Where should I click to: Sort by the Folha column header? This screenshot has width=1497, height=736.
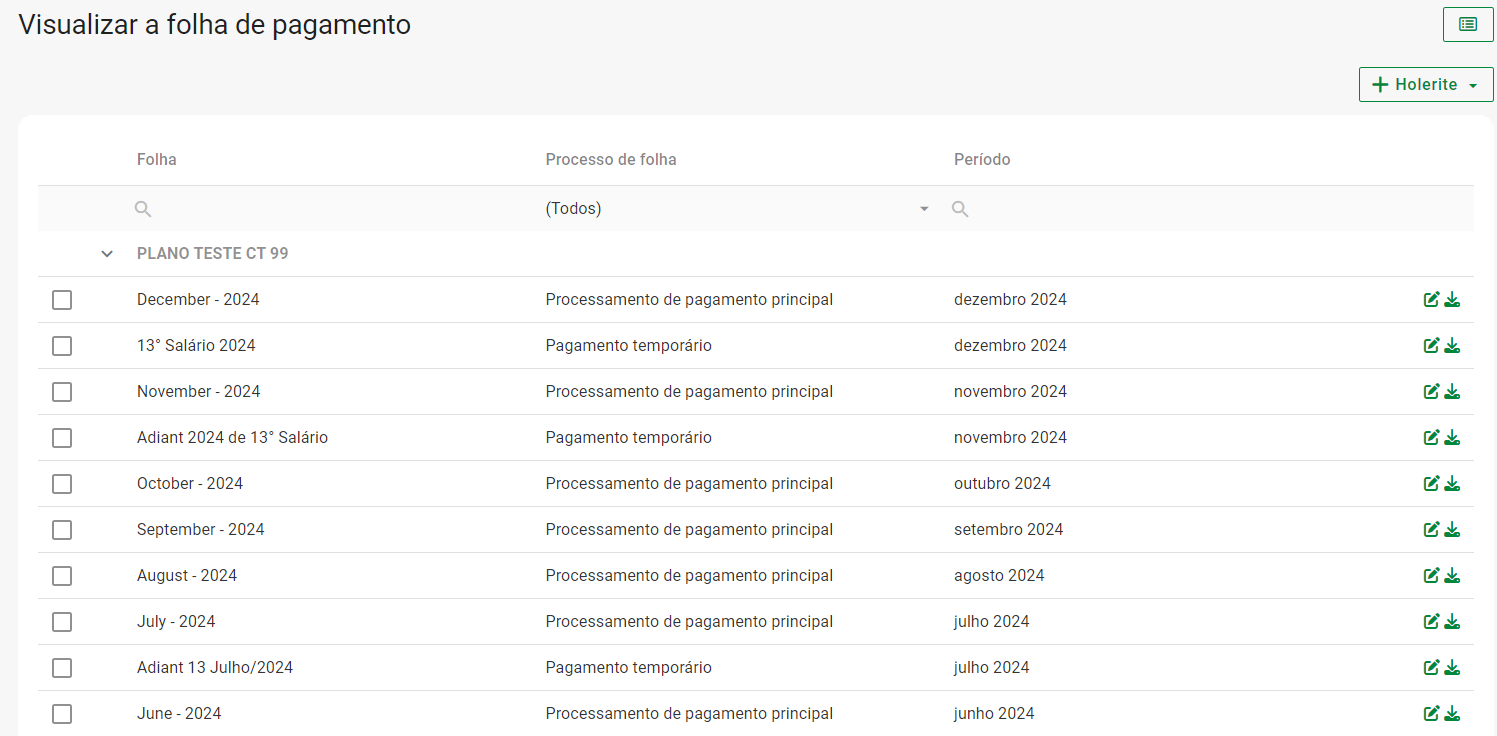[157, 160]
